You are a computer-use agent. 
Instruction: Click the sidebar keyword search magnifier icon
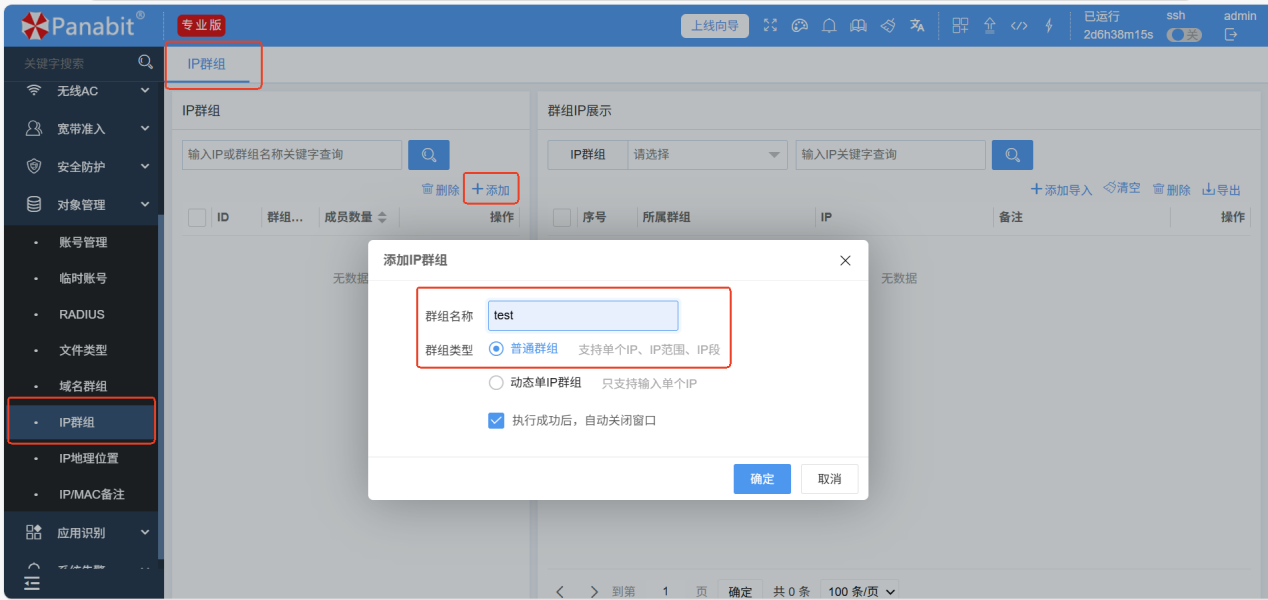click(145, 63)
